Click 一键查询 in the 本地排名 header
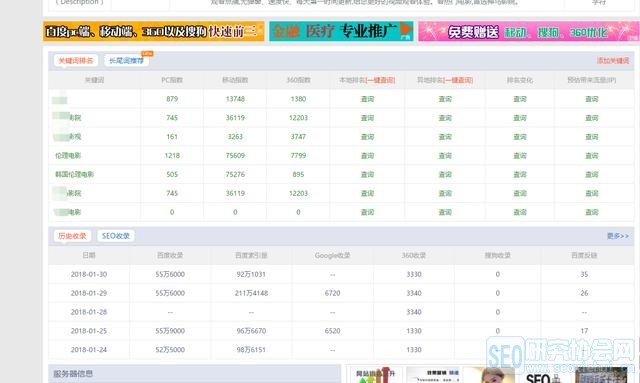The height and width of the screenshot is (383, 640). click(x=380, y=80)
